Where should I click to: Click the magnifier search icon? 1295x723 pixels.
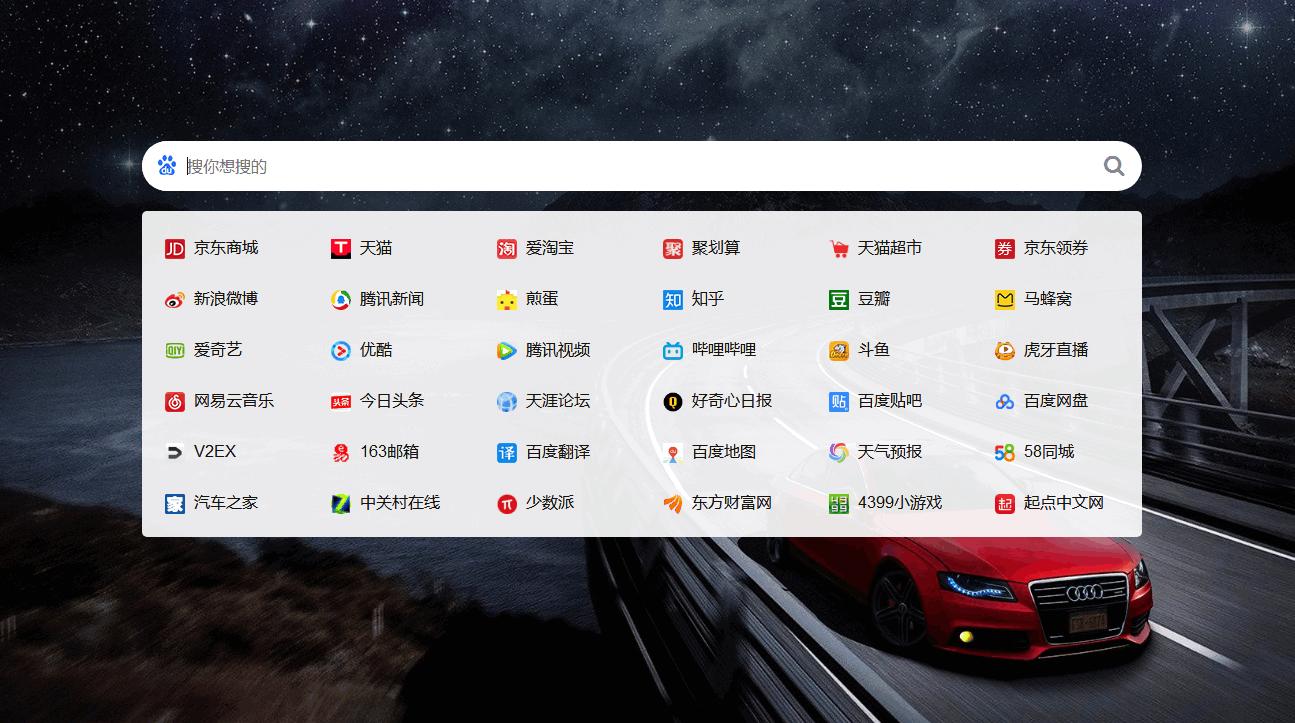(1113, 165)
